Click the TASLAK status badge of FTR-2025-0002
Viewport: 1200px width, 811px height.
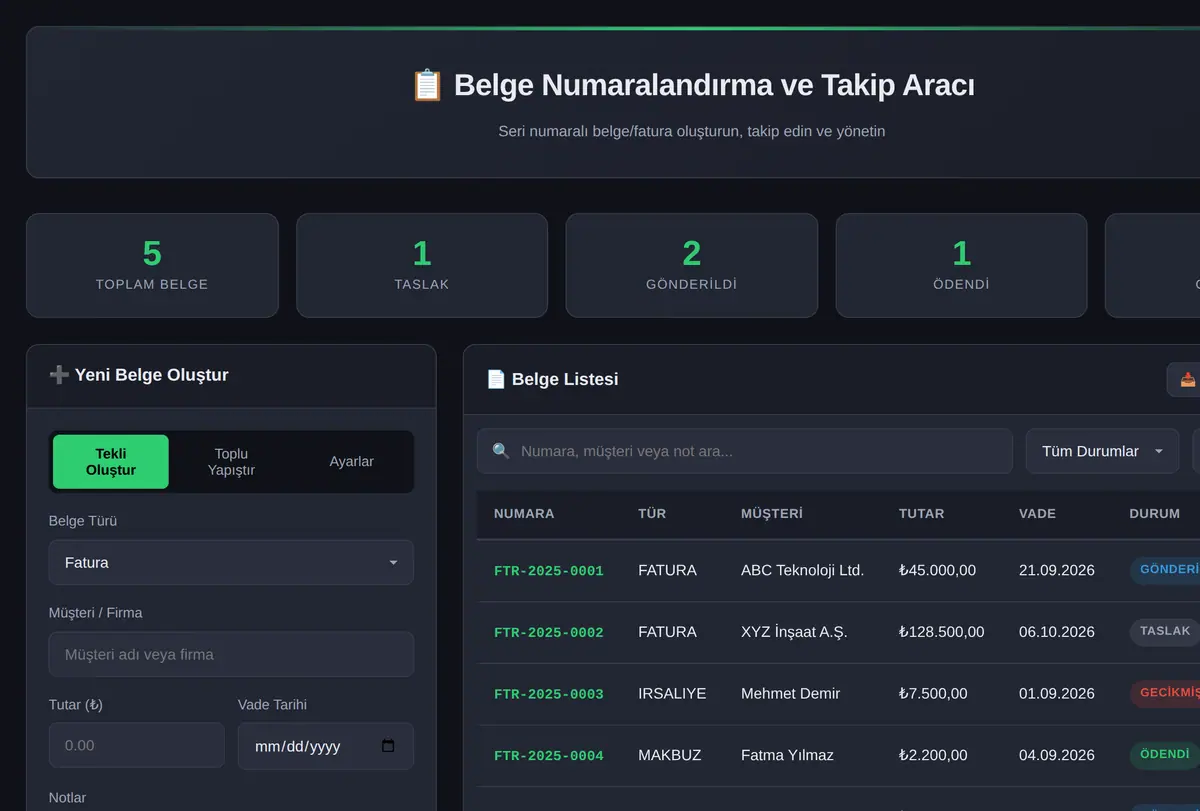(1165, 632)
